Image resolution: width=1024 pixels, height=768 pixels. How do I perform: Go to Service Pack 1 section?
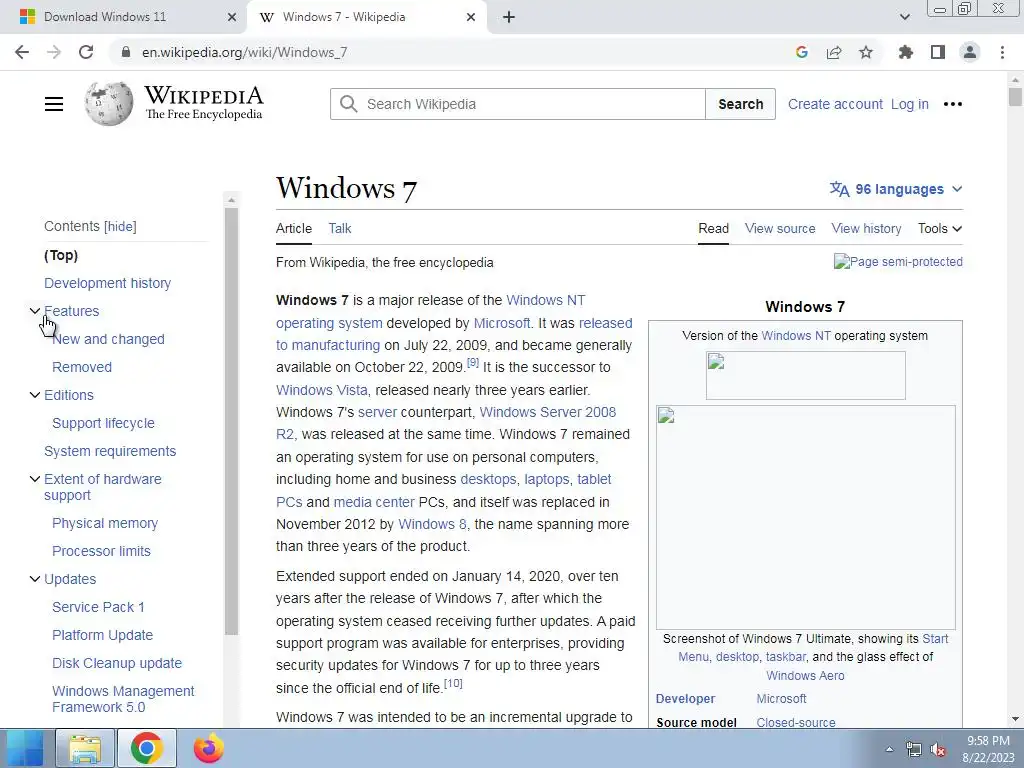[x=98, y=607]
